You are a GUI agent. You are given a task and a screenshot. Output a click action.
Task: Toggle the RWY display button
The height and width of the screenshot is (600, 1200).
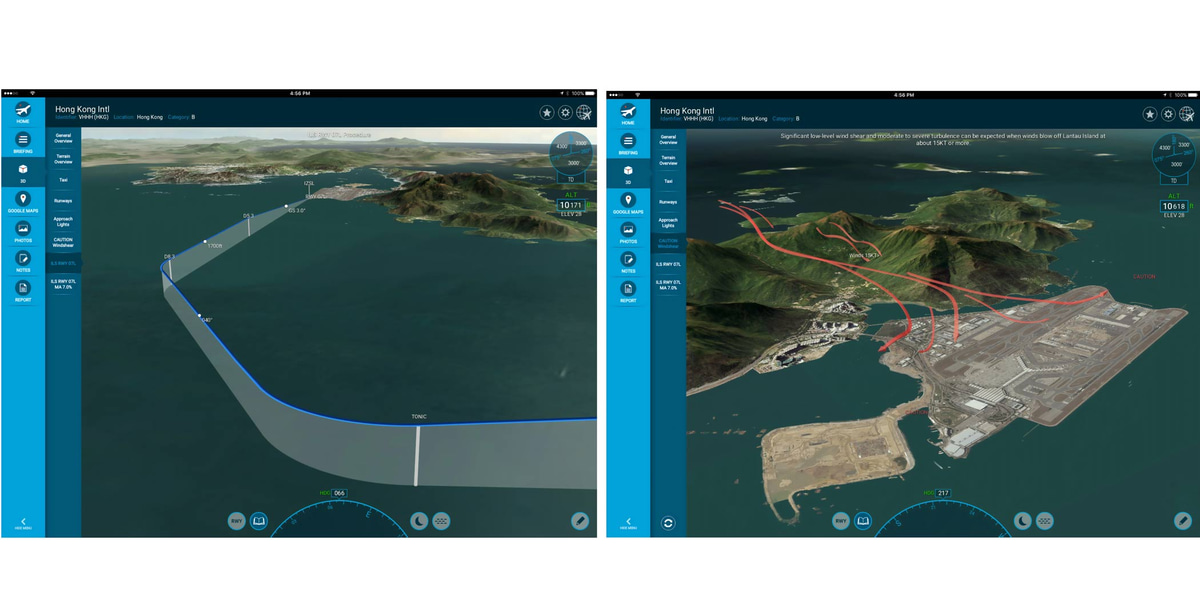click(x=238, y=521)
